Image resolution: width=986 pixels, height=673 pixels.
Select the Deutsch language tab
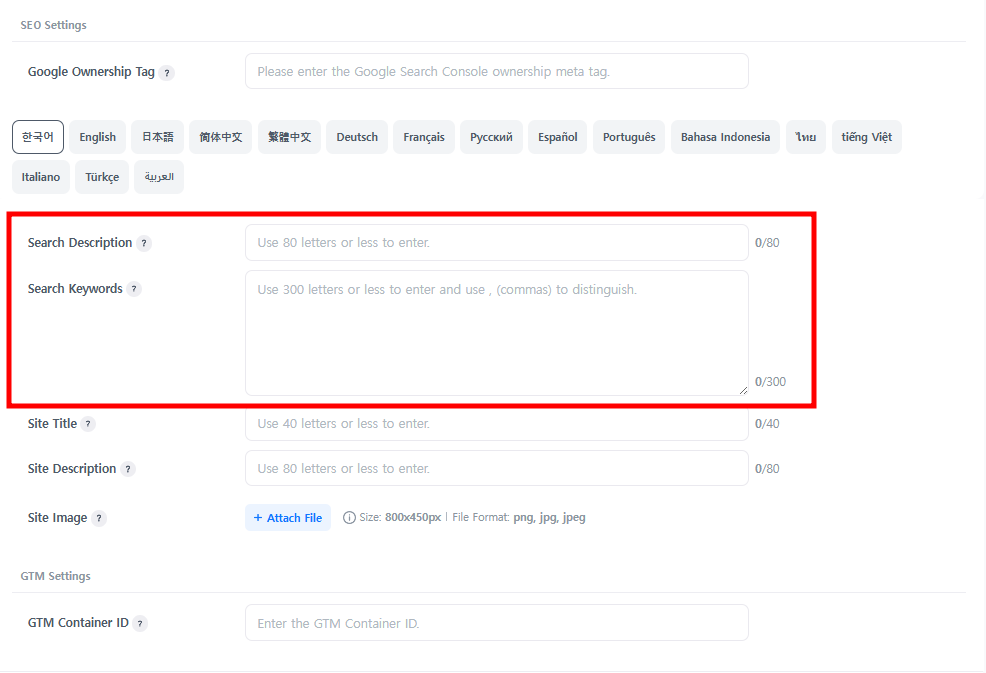(357, 137)
